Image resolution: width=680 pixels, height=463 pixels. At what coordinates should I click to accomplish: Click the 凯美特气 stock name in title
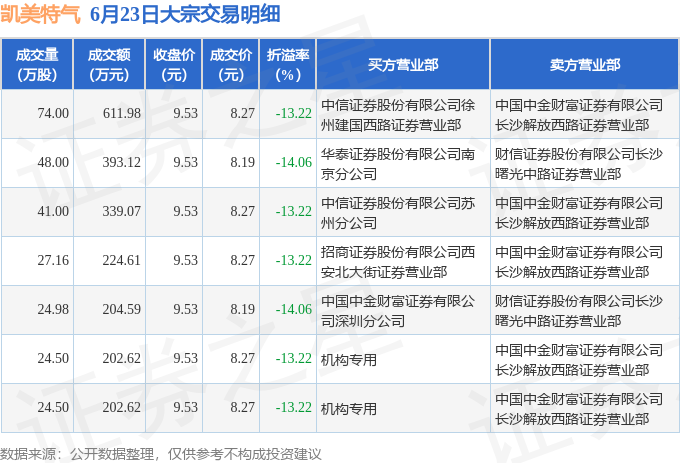tap(40, 14)
